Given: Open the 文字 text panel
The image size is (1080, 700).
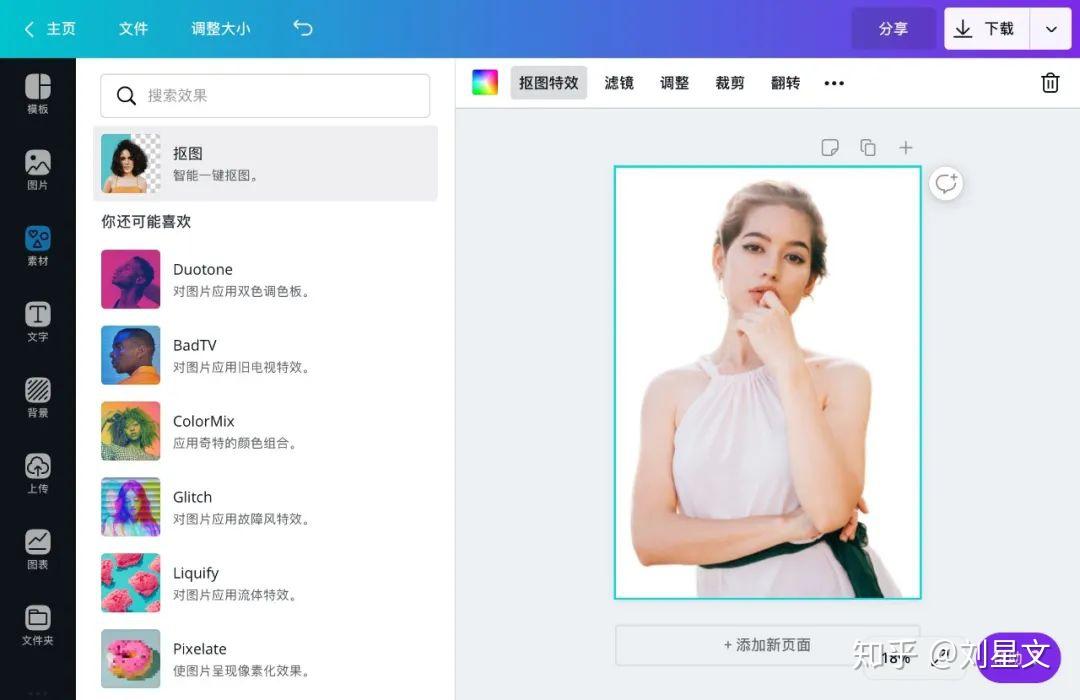Looking at the screenshot, I should pos(37,320).
